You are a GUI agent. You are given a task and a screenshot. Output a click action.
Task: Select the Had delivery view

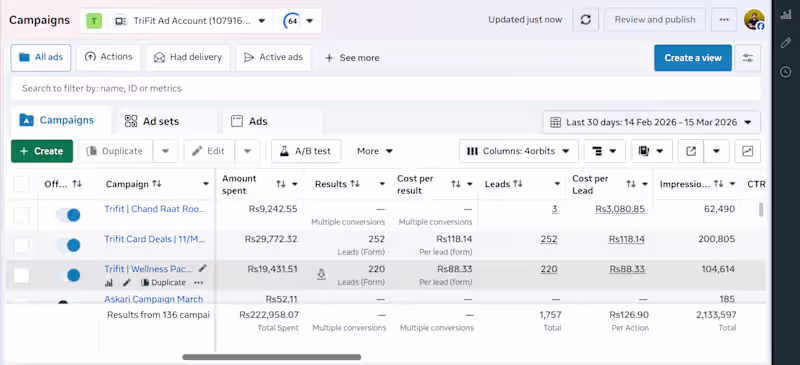point(188,57)
